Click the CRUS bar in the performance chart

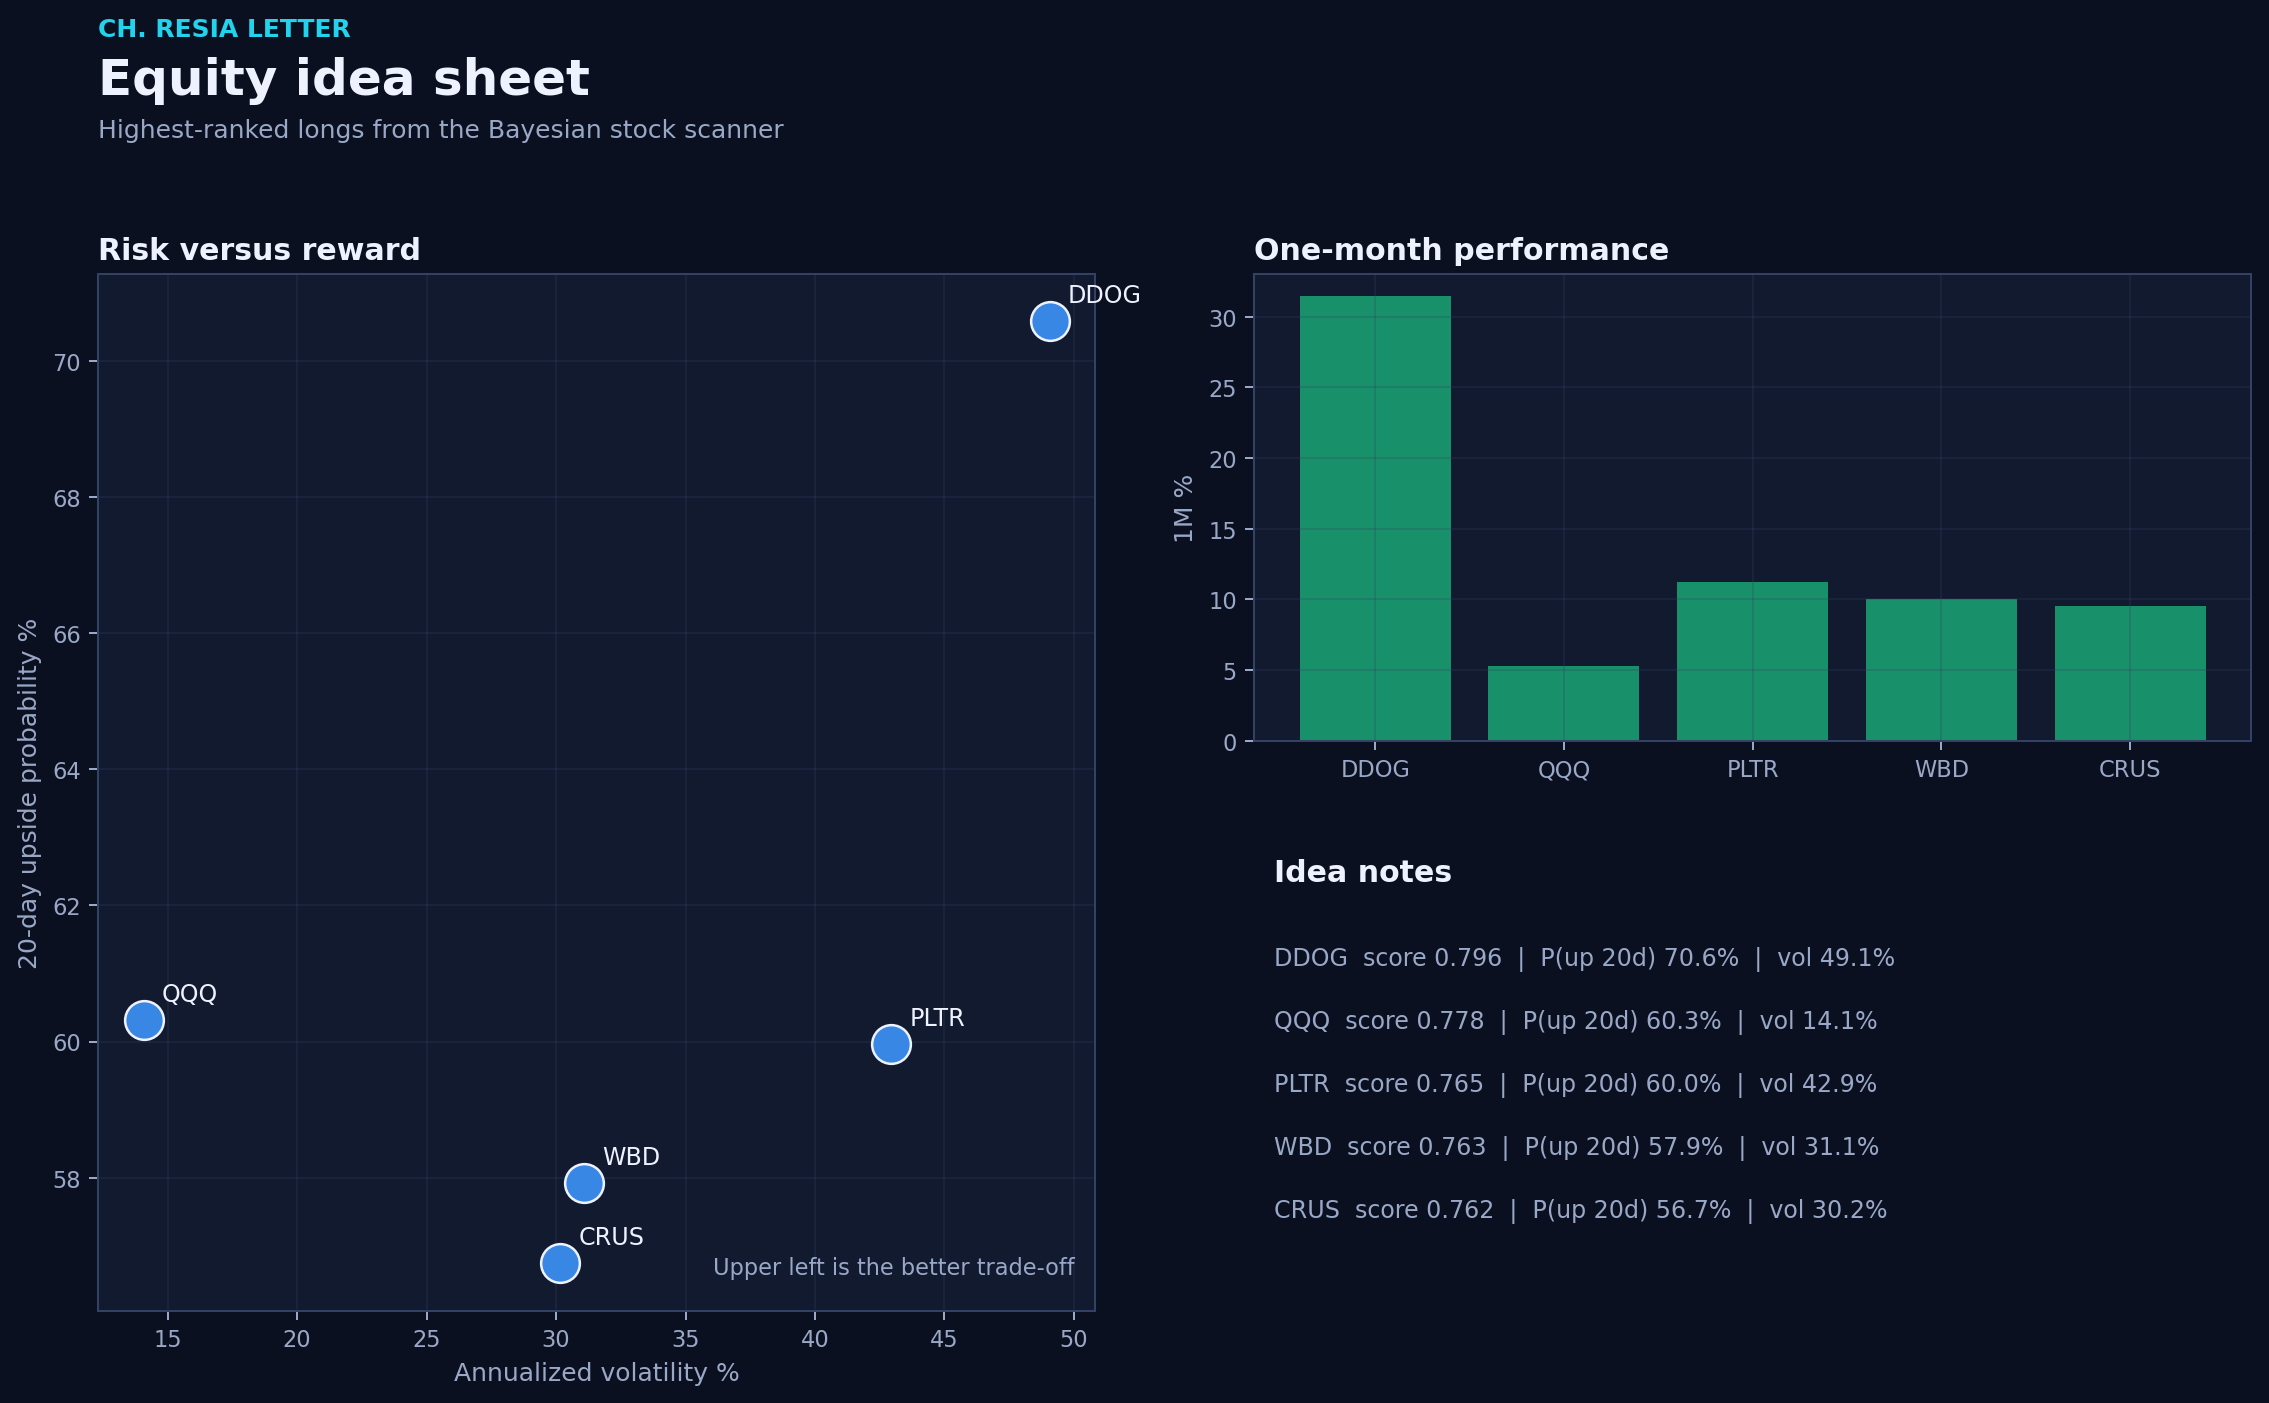[2130, 673]
